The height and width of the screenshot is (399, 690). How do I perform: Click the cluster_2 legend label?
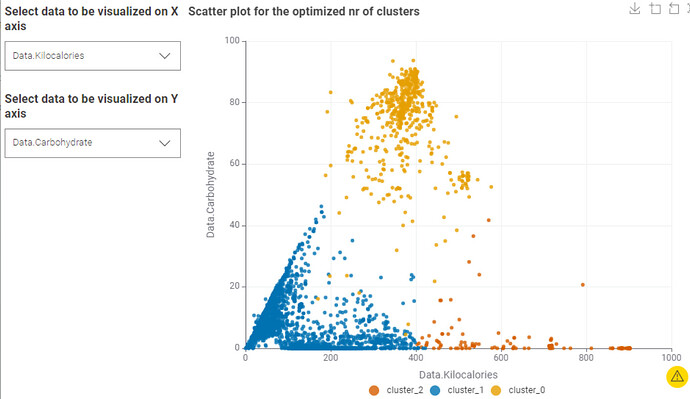click(405, 390)
